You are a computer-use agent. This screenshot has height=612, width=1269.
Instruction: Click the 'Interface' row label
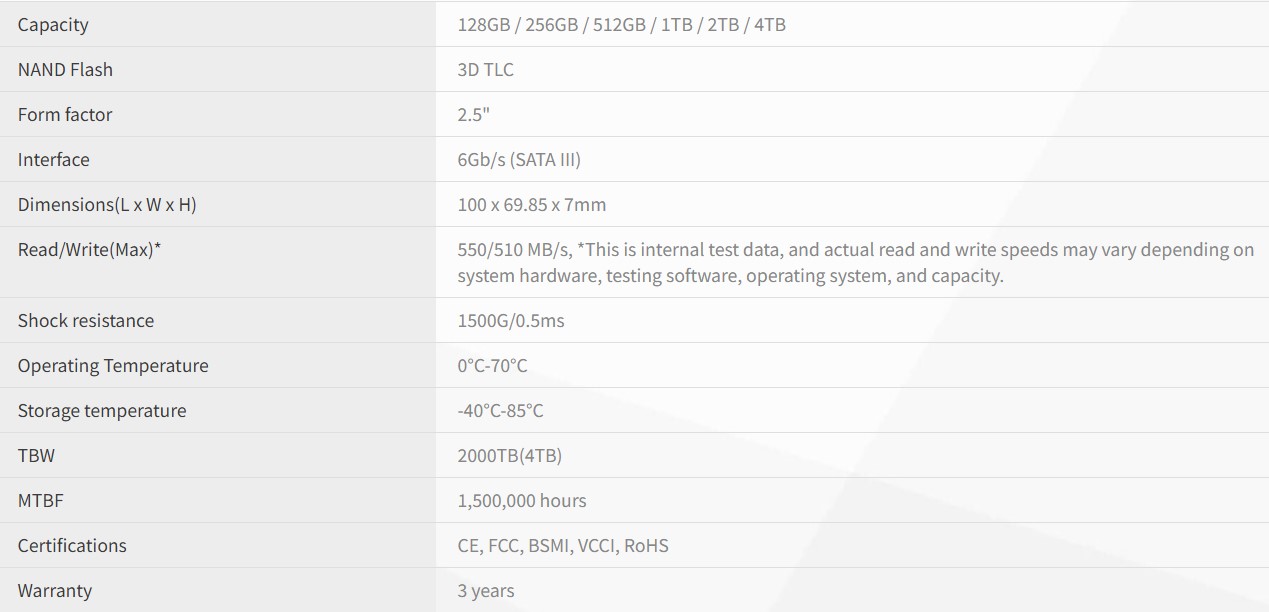click(x=54, y=159)
